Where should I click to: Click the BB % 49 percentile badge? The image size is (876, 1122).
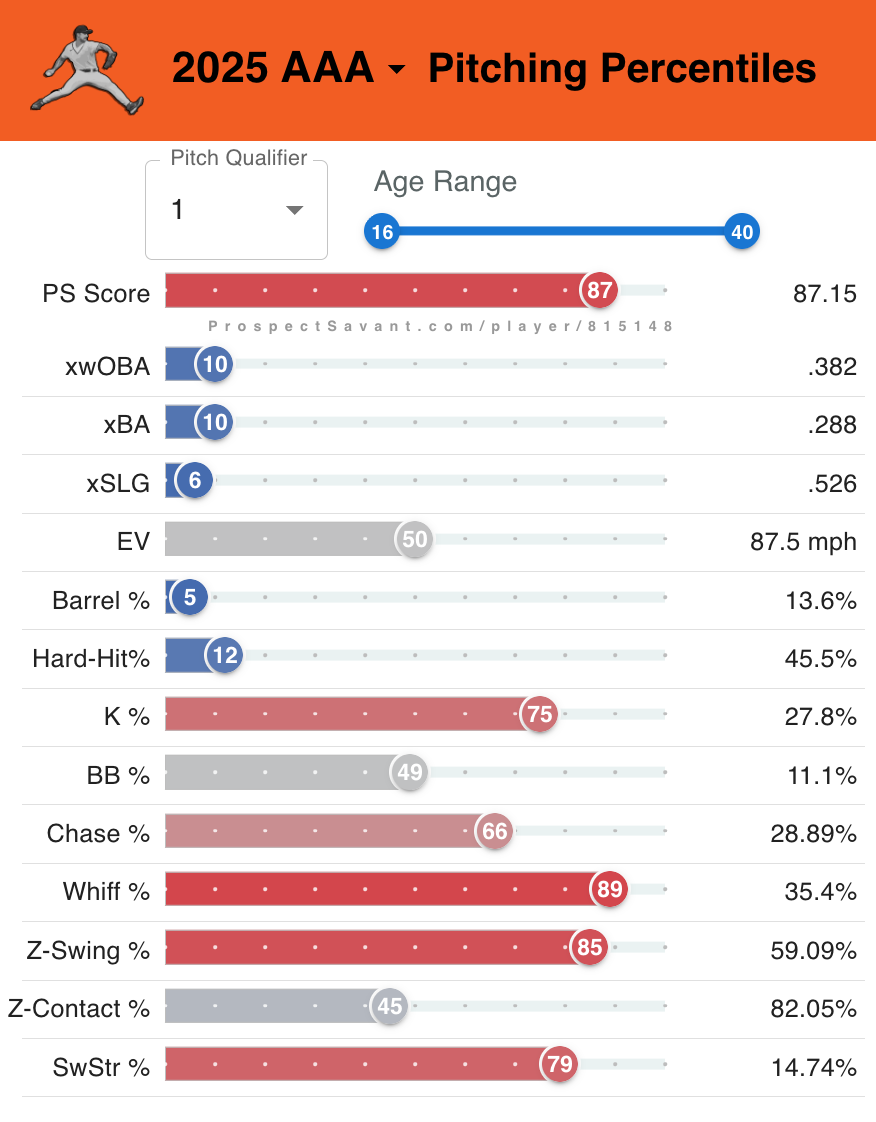(409, 773)
